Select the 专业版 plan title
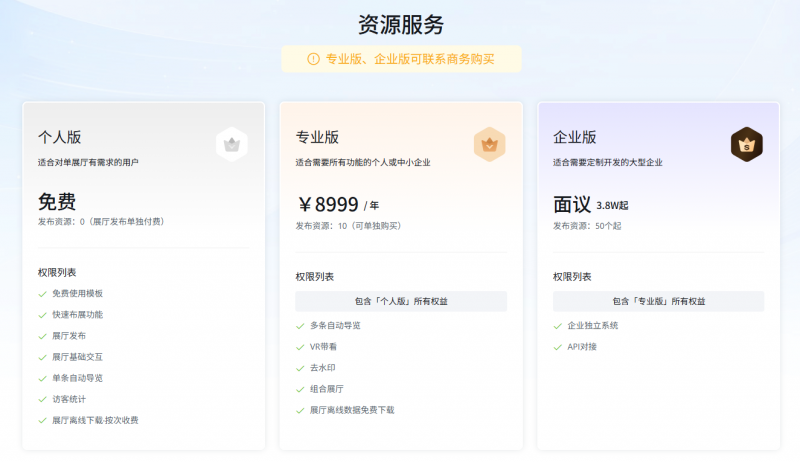 pyautogui.click(x=317, y=137)
